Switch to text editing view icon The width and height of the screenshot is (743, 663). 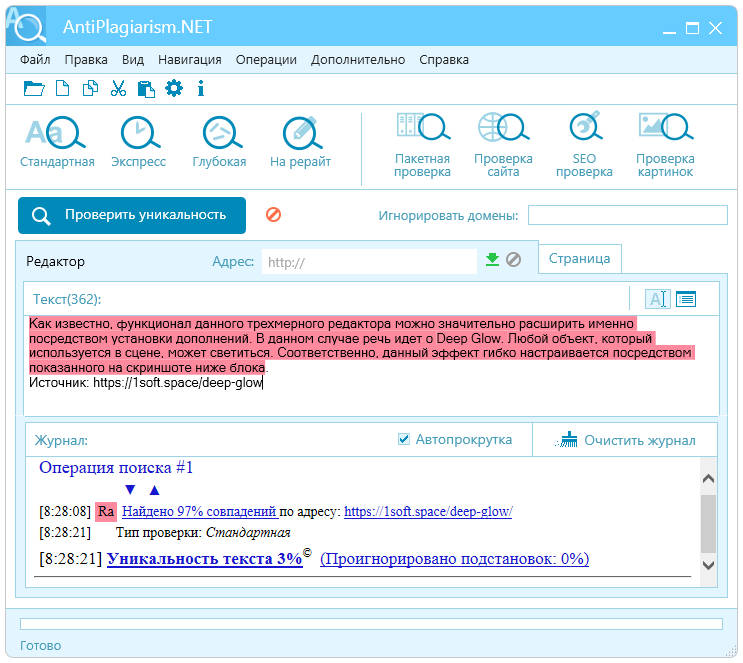coord(658,299)
